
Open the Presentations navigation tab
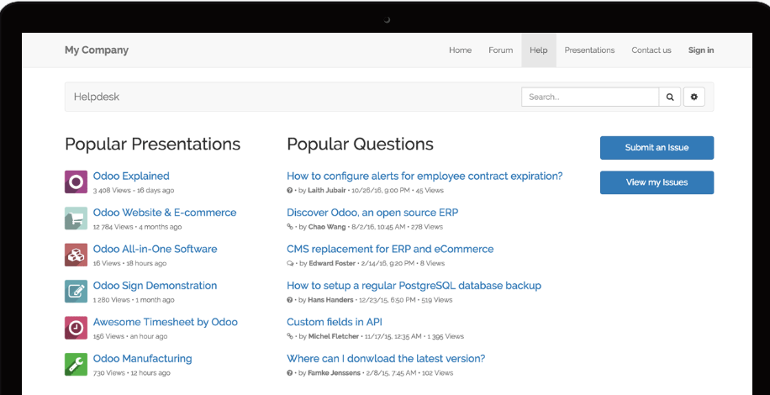click(589, 50)
